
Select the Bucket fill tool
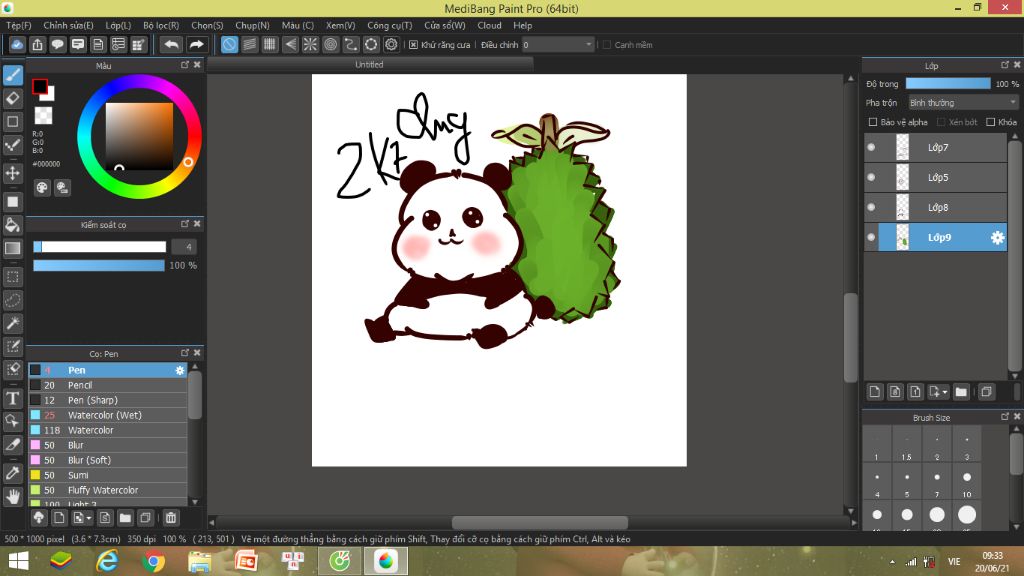pyautogui.click(x=12, y=225)
